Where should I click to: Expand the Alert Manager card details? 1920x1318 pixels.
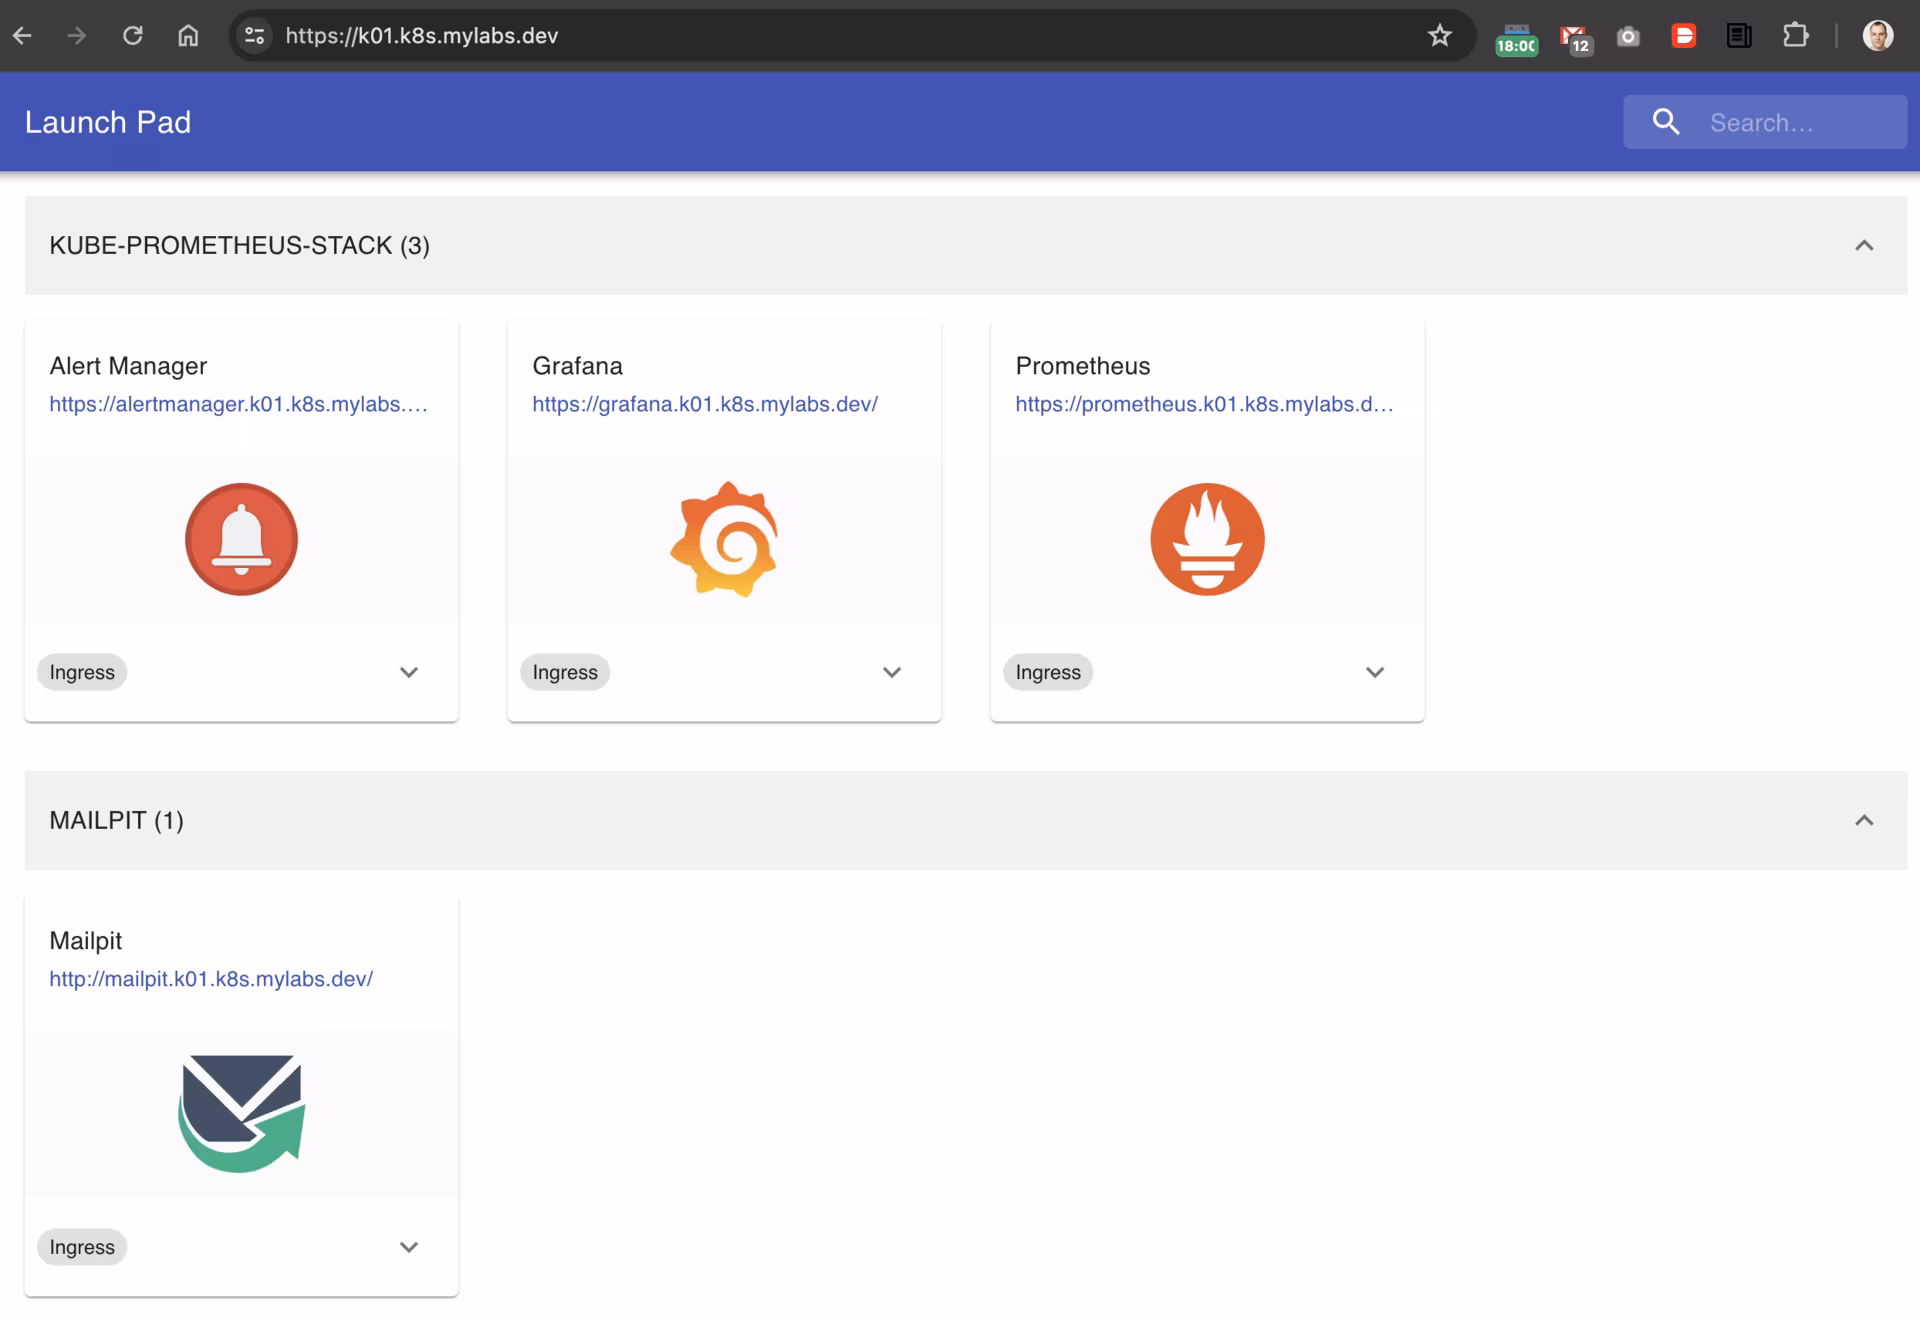point(408,672)
